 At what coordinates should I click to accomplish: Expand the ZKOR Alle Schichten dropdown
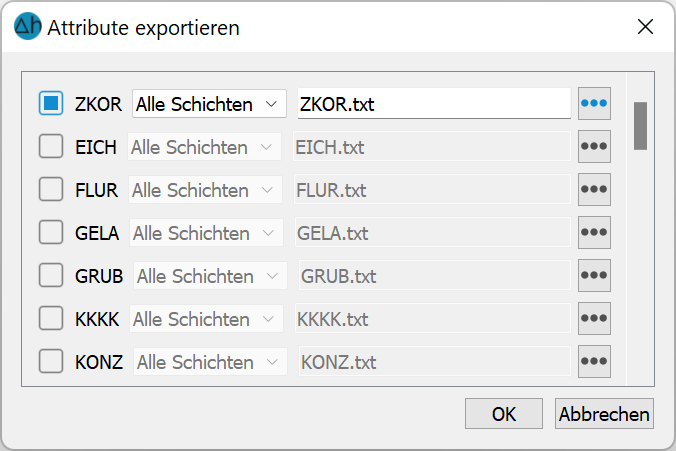[x=209, y=104]
